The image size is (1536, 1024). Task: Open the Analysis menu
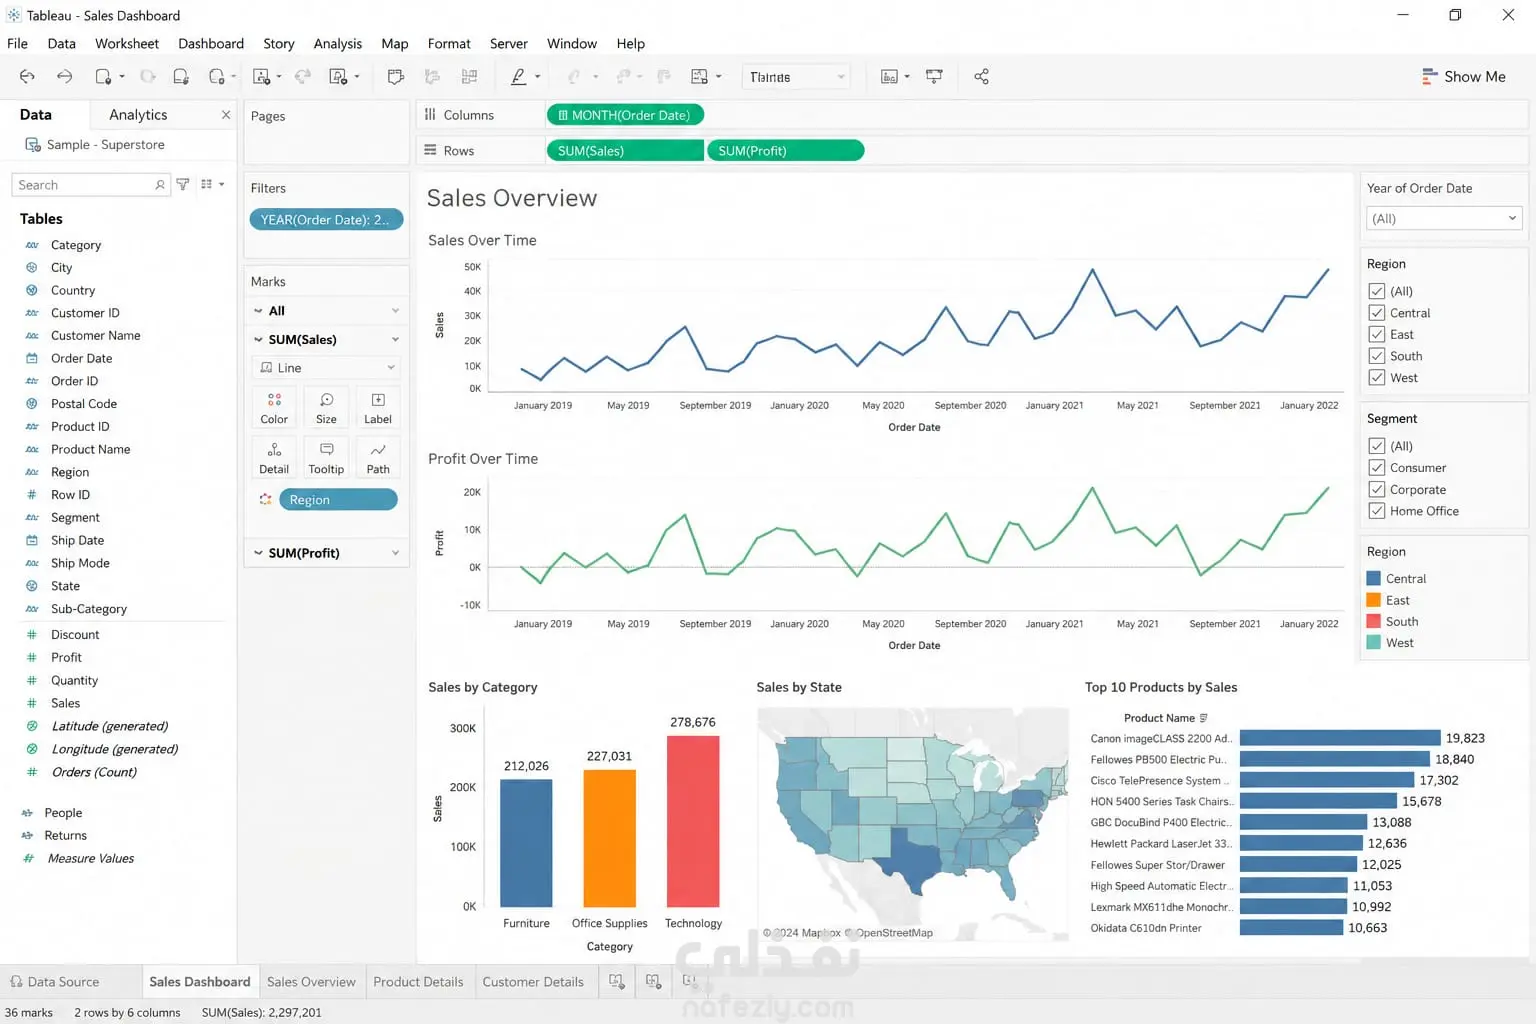337,44
